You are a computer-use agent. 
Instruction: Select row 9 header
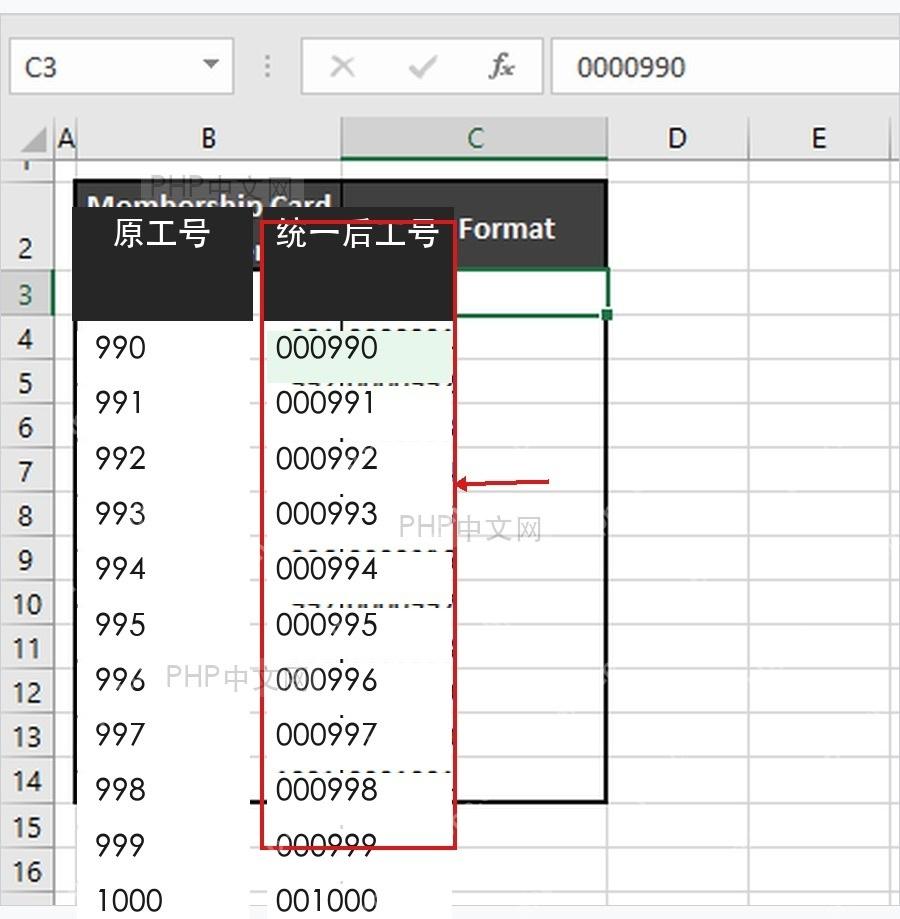pyautogui.click(x=26, y=559)
